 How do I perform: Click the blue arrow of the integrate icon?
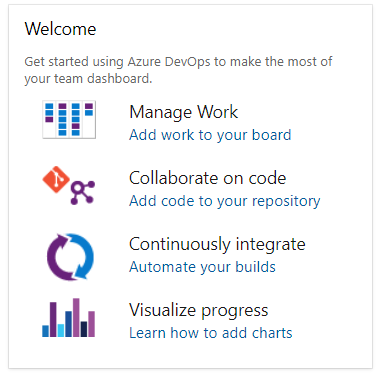point(82,256)
